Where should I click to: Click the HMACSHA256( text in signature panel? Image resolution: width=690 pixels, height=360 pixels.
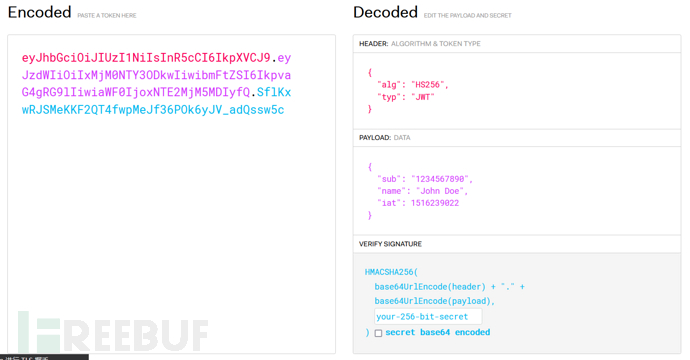(391, 272)
